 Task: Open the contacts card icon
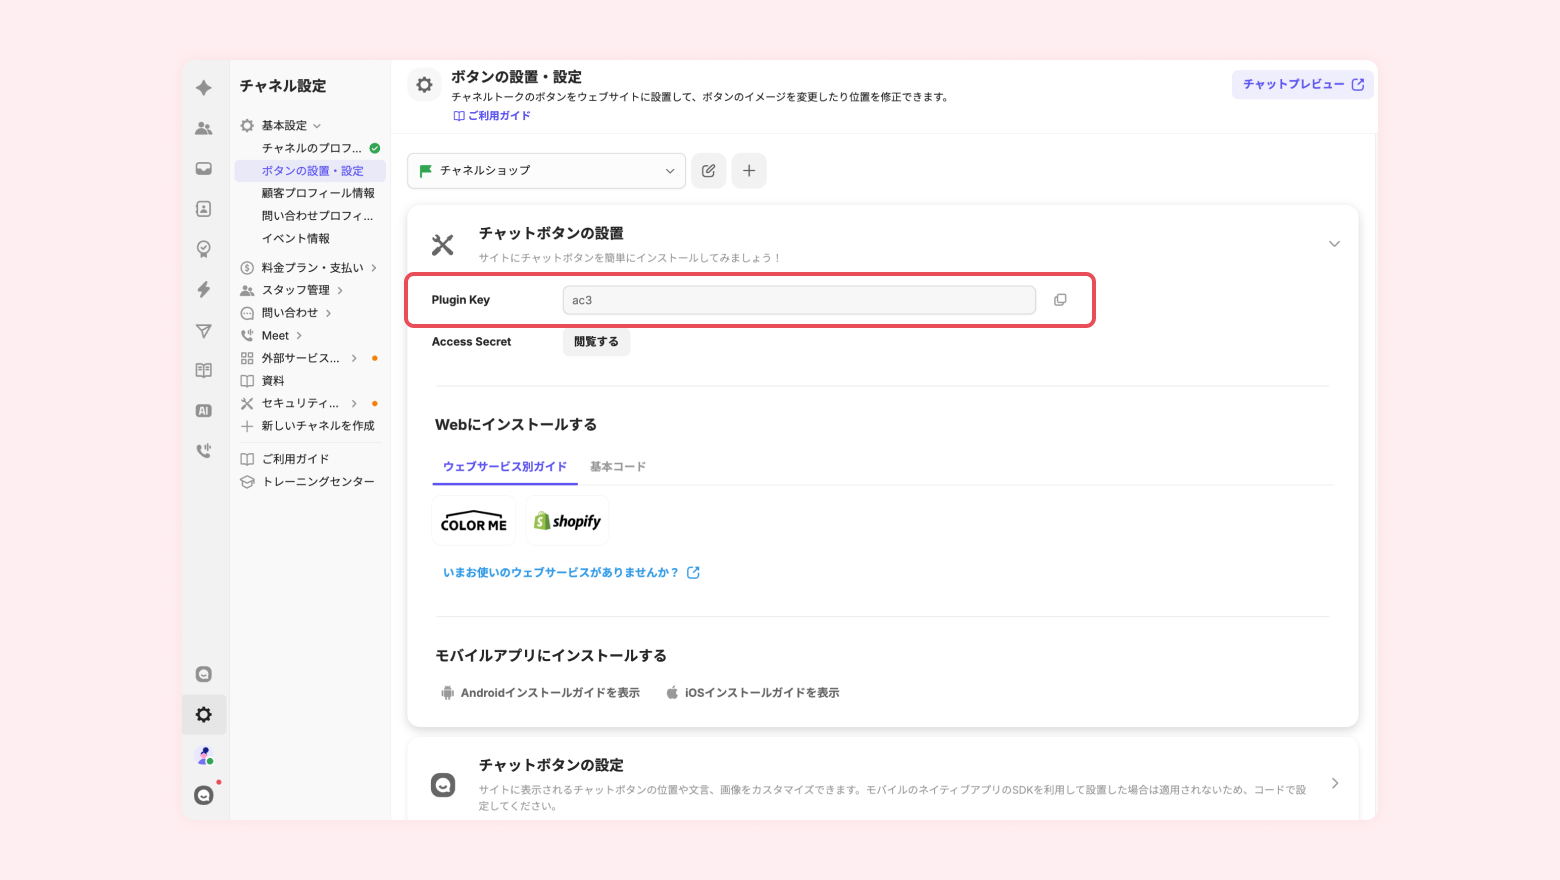pyautogui.click(x=204, y=209)
